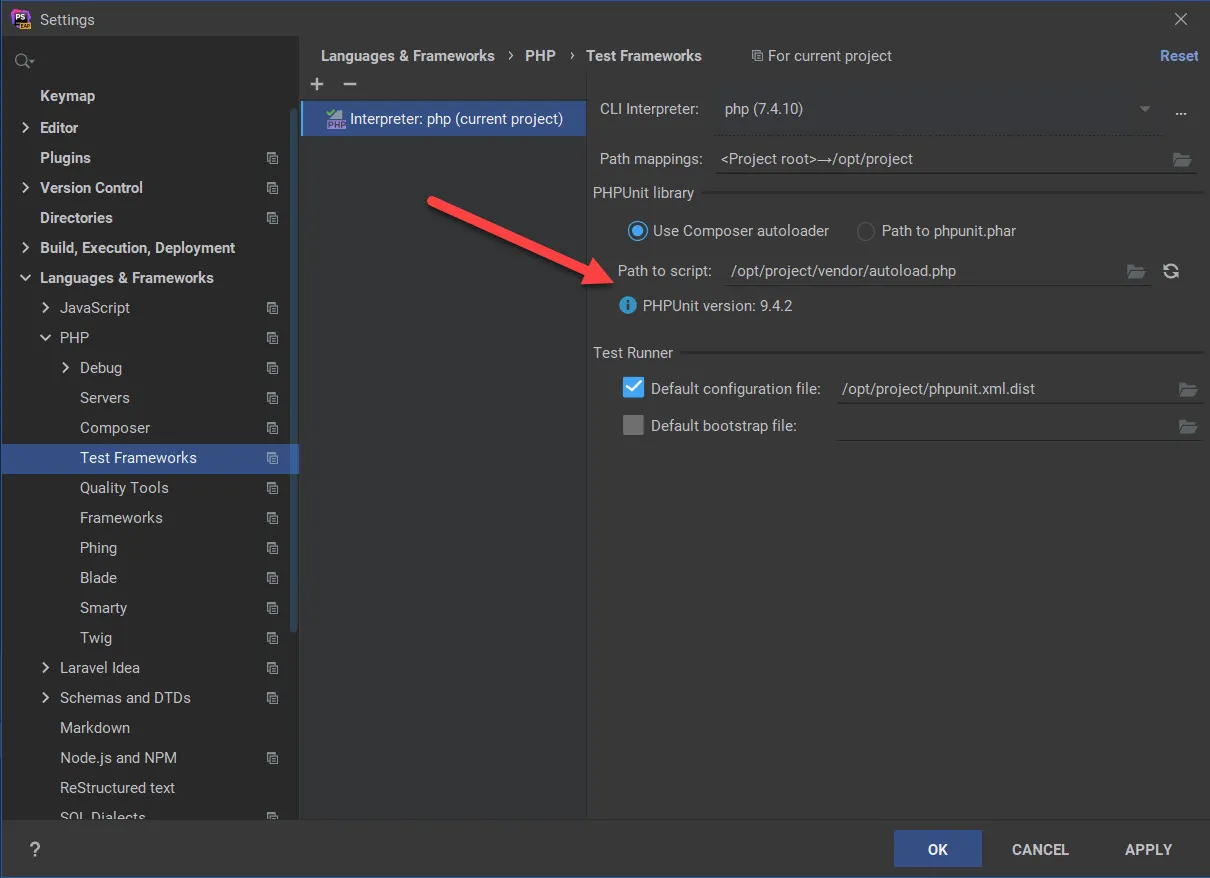Click the project-level icon next to Twig
The height and width of the screenshot is (878, 1210).
(272, 638)
